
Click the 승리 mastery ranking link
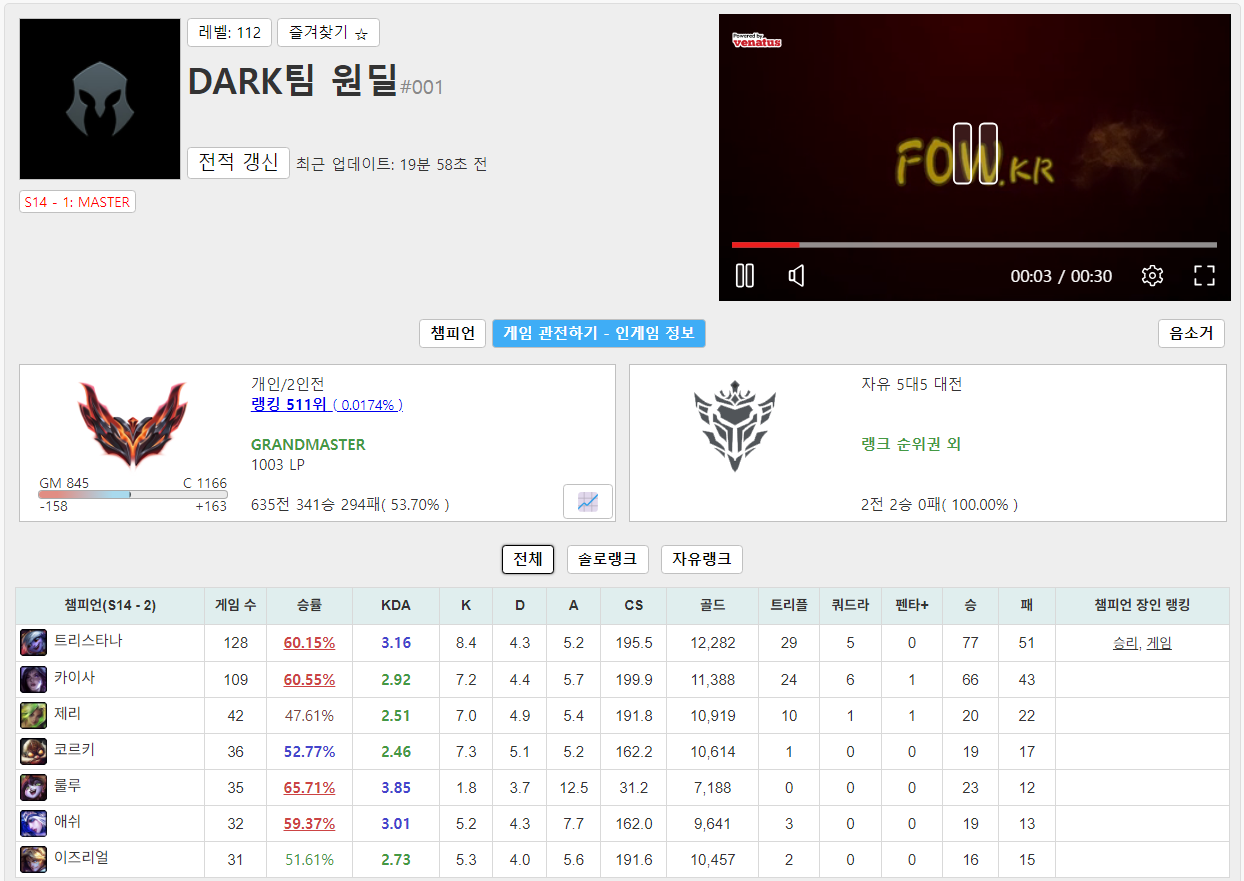click(x=1125, y=643)
